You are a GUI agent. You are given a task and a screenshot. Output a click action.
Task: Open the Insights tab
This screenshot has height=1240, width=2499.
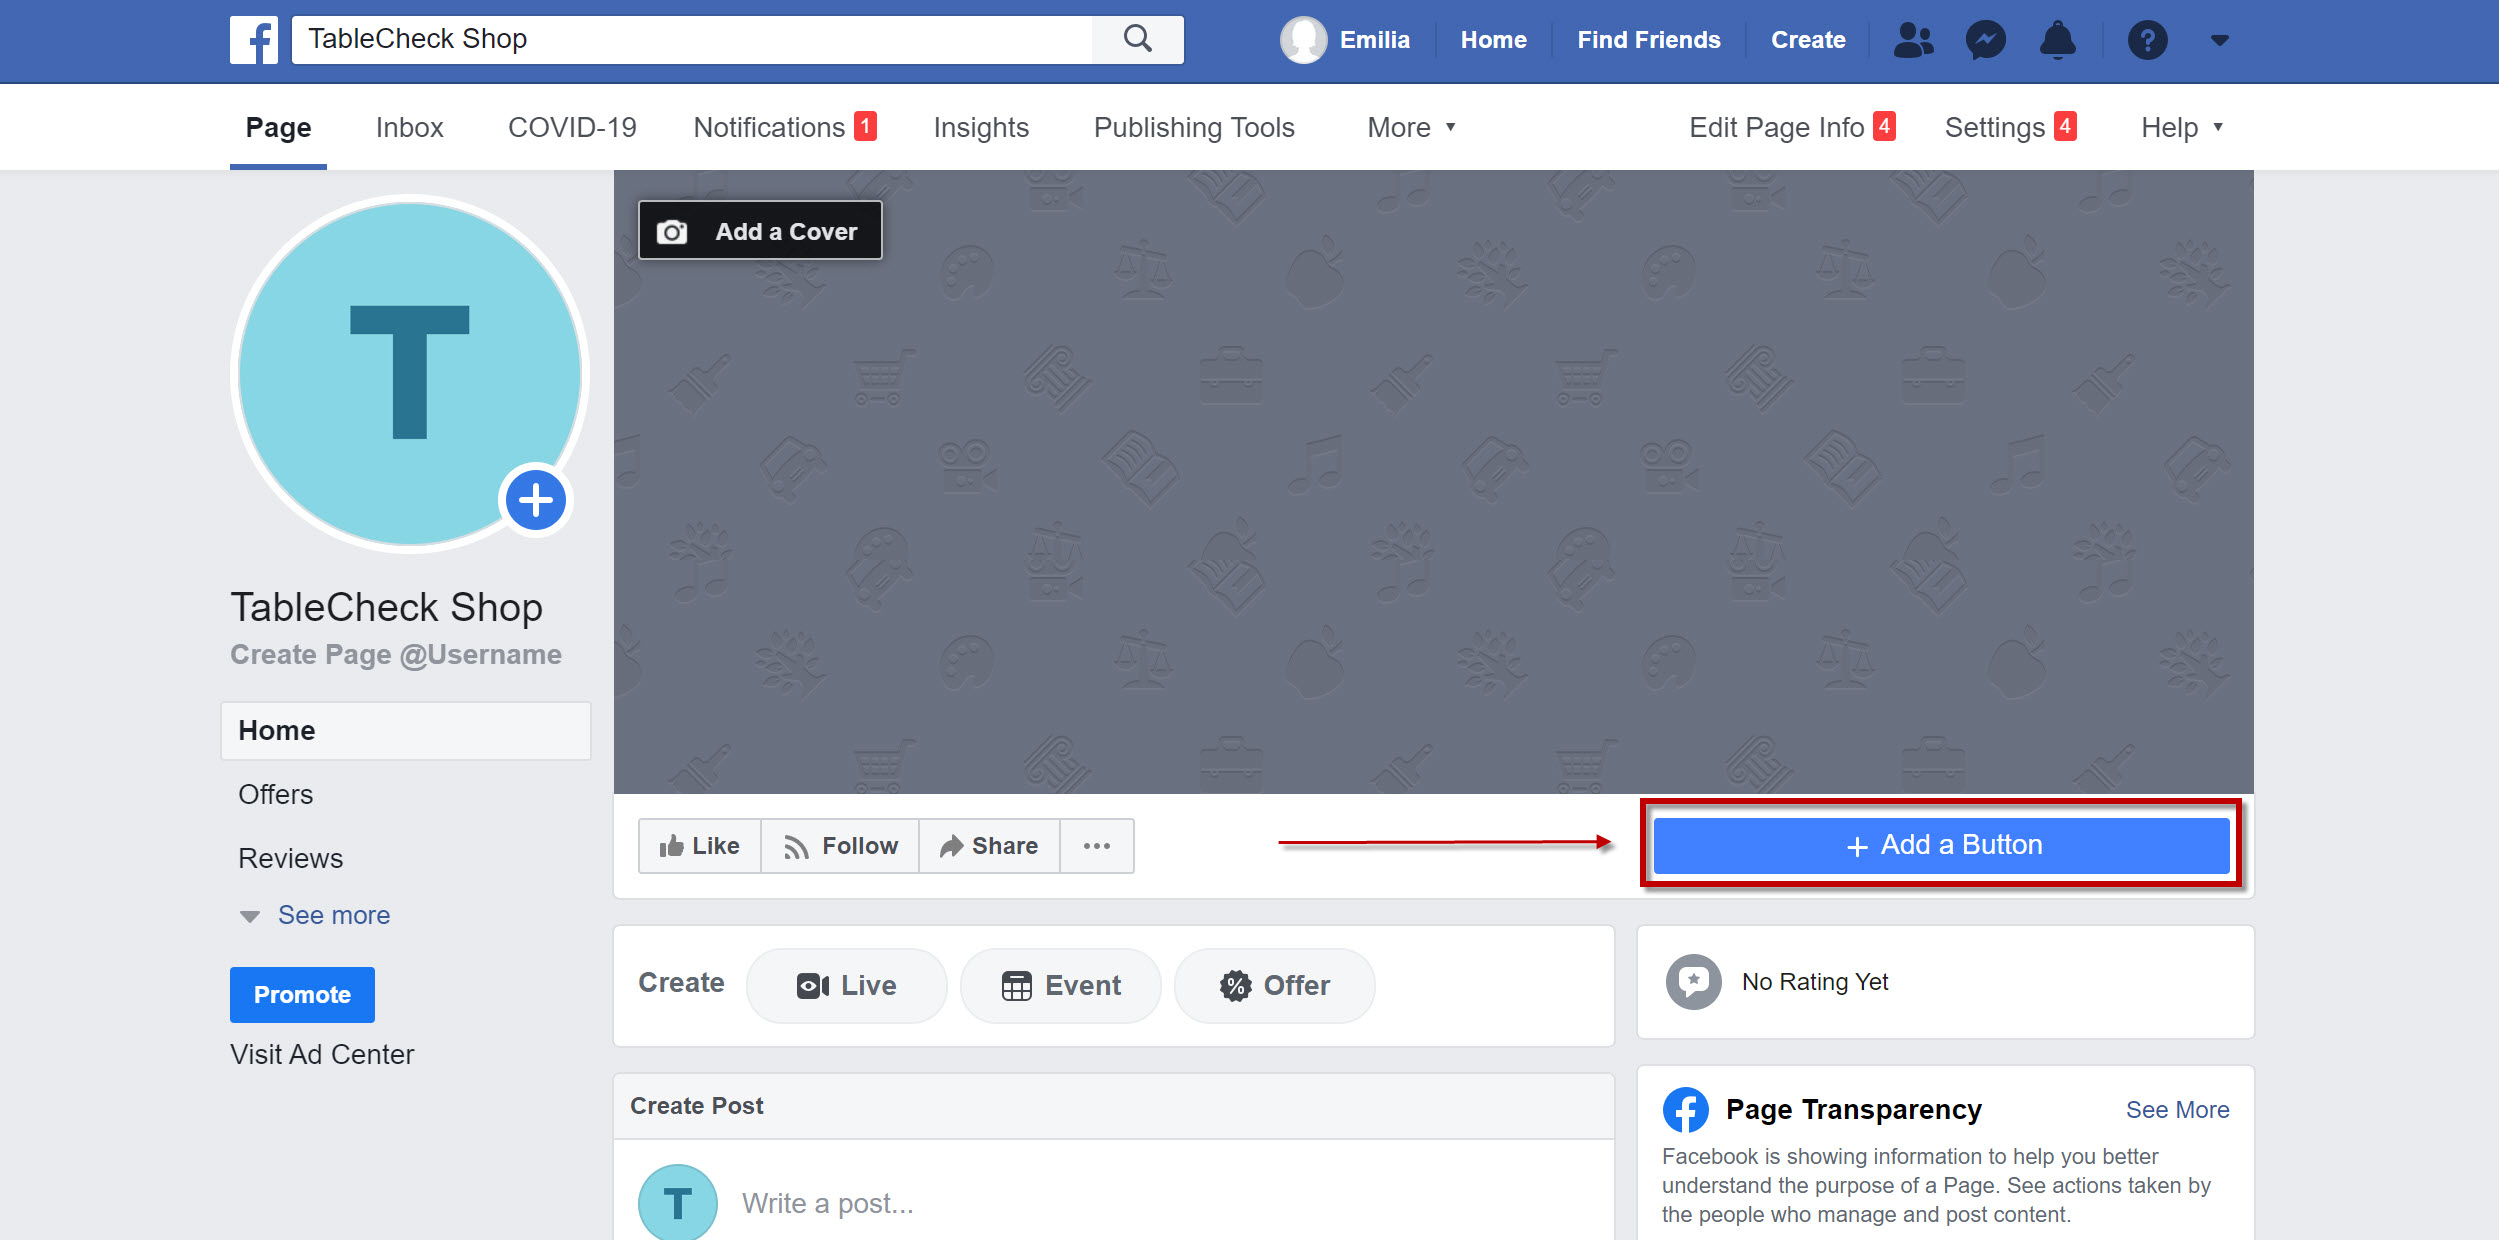(981, 128)
